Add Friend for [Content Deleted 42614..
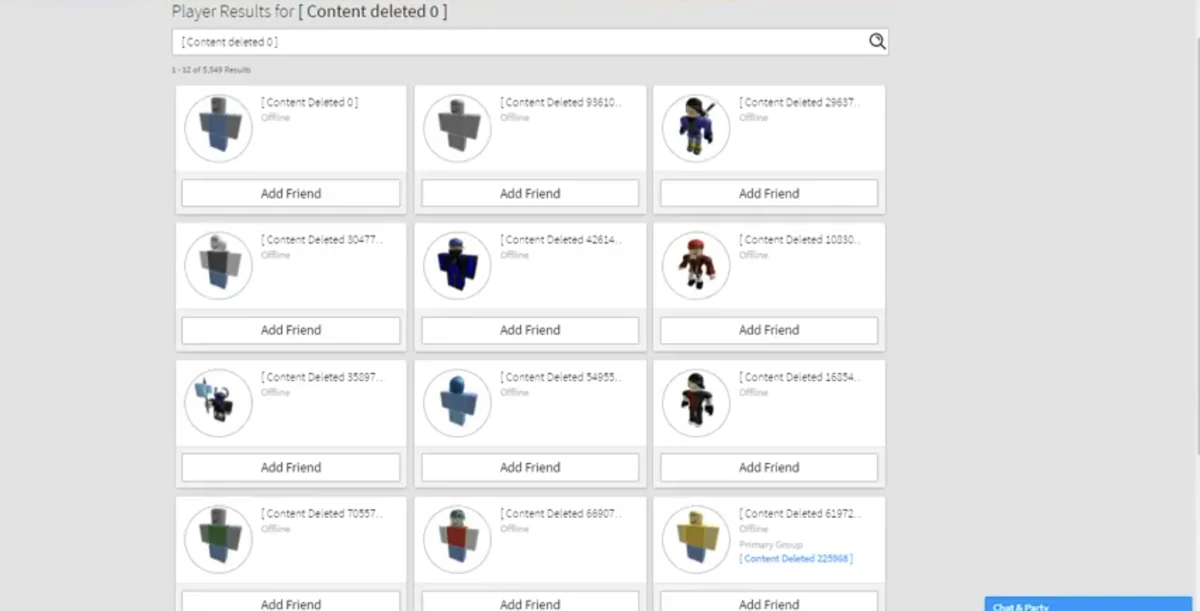The image size is (1200, 611). tap(529, 330)
